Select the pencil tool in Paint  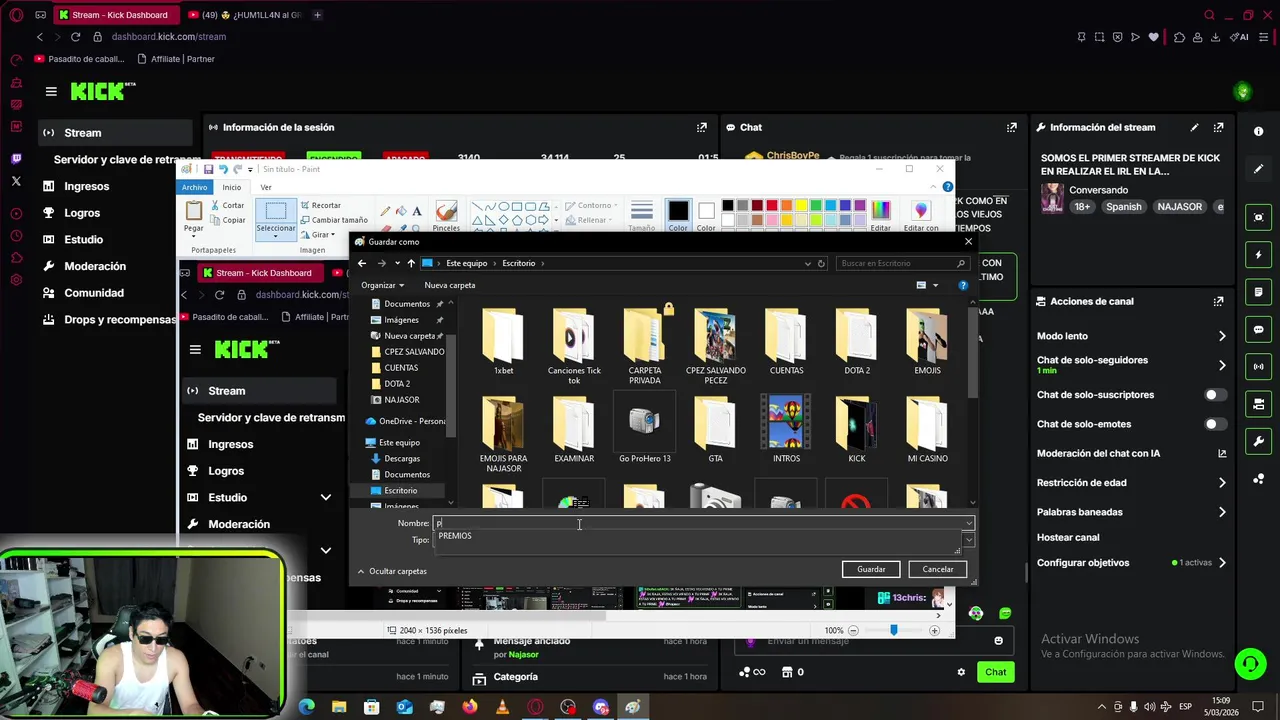385,211
